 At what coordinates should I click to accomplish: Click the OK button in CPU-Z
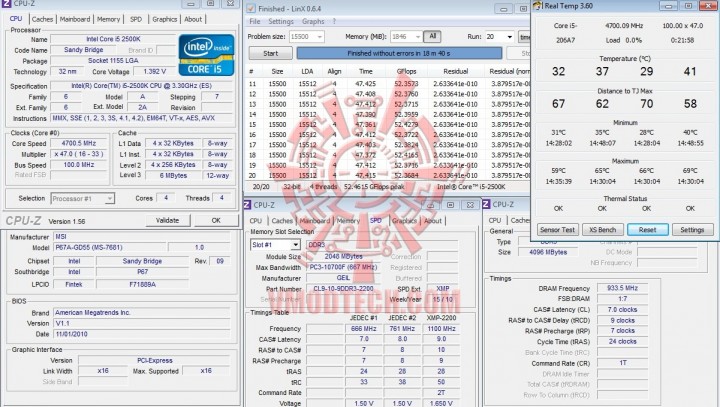pos(216,220)
